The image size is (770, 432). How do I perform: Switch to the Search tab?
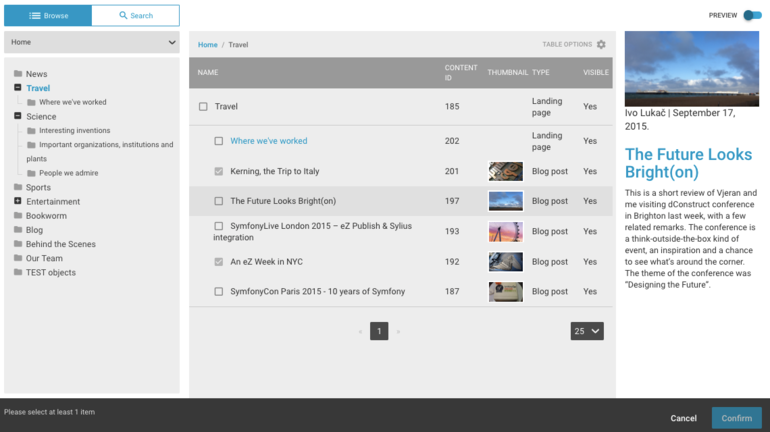136,16
